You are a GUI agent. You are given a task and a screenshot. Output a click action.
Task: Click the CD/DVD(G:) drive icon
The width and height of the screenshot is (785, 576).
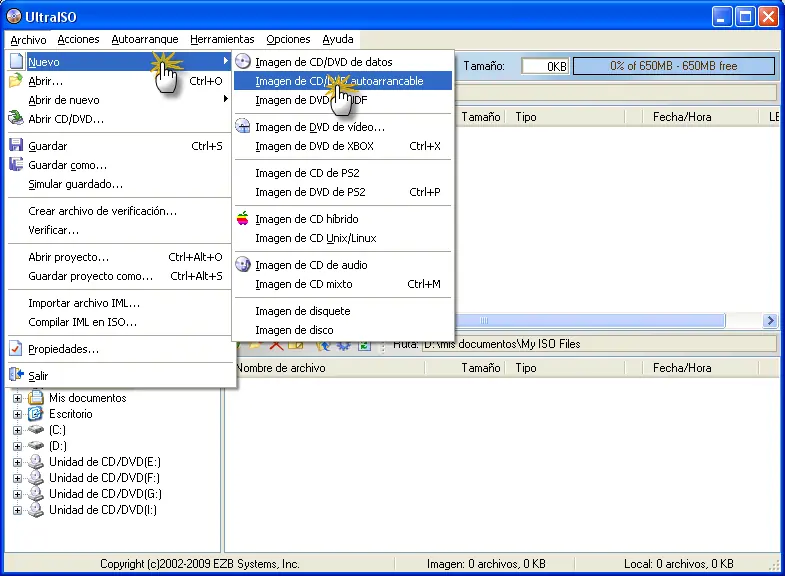(36, 493)
